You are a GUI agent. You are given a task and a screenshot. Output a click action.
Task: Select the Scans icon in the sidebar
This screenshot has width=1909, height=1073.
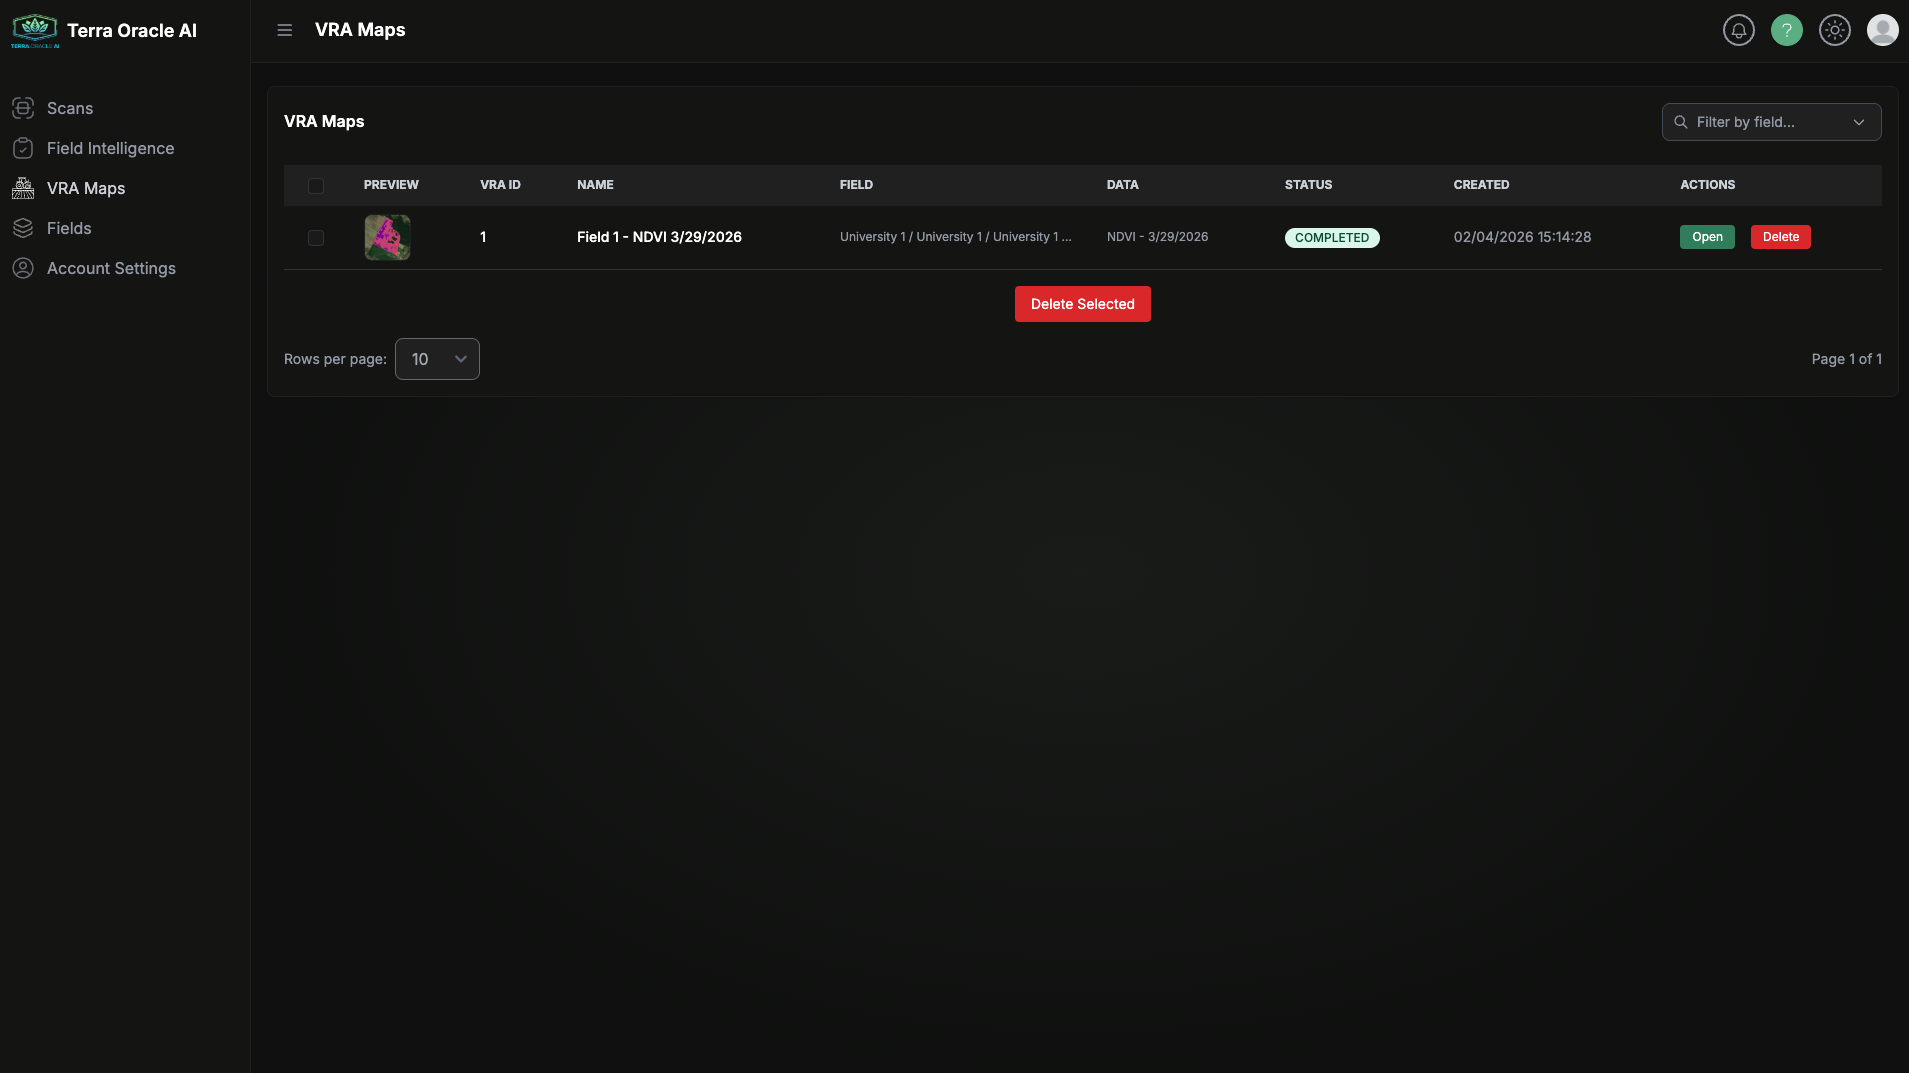23,108
